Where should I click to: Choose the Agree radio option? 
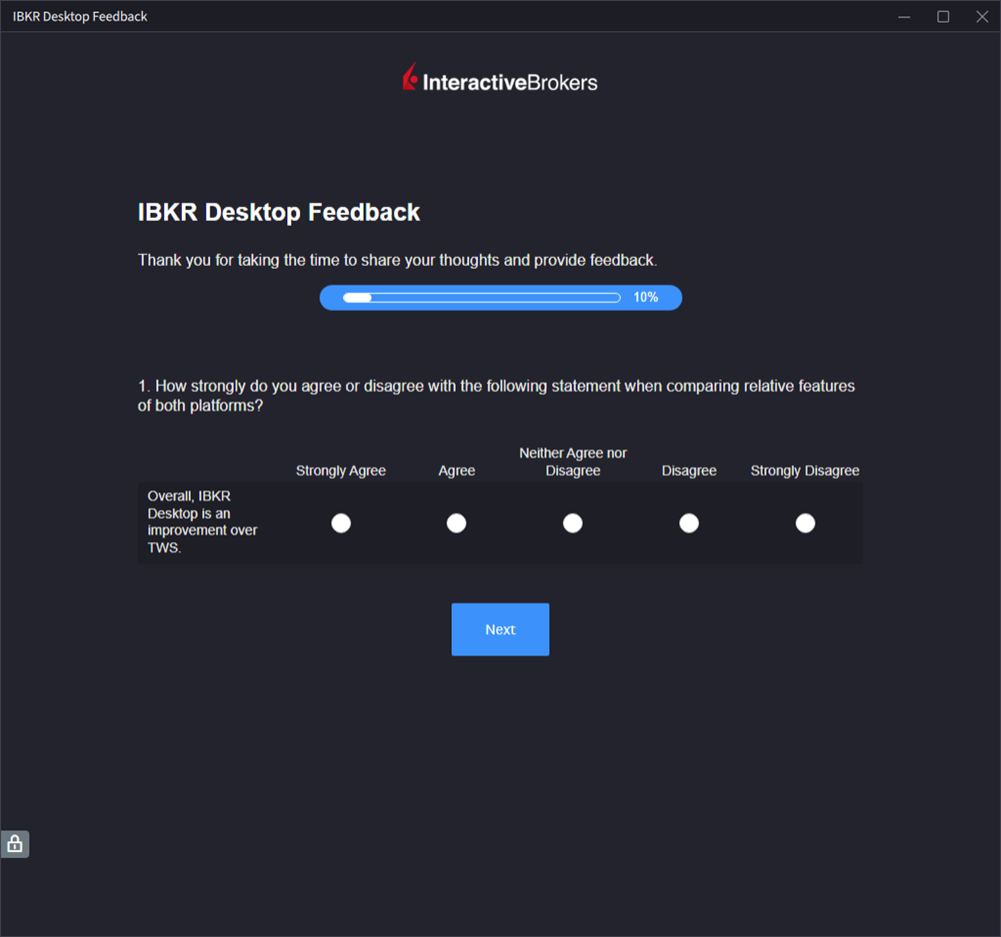point(456,523)
